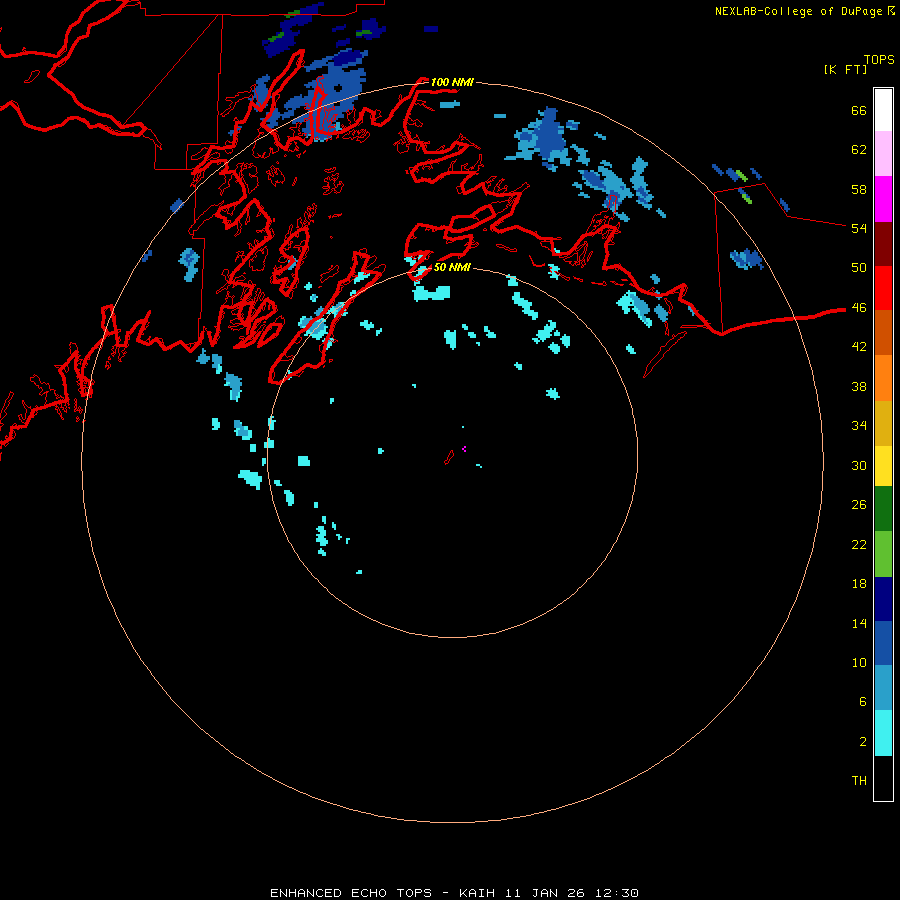The height and width of the screenshot is (900, 900).
Task: Click the legend value '38'
Action: pos(859,386)
